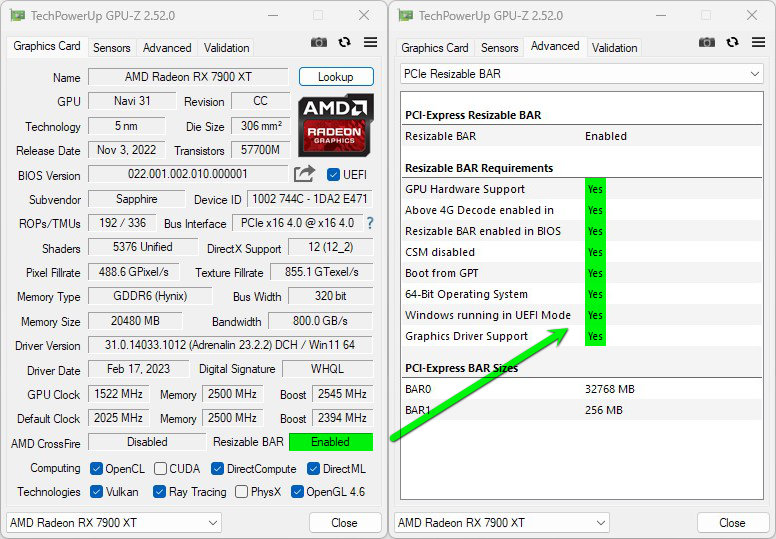776x539 pixels.
Task: Refresh data using right window refresh icon
Action: click(x=732, y=43)
